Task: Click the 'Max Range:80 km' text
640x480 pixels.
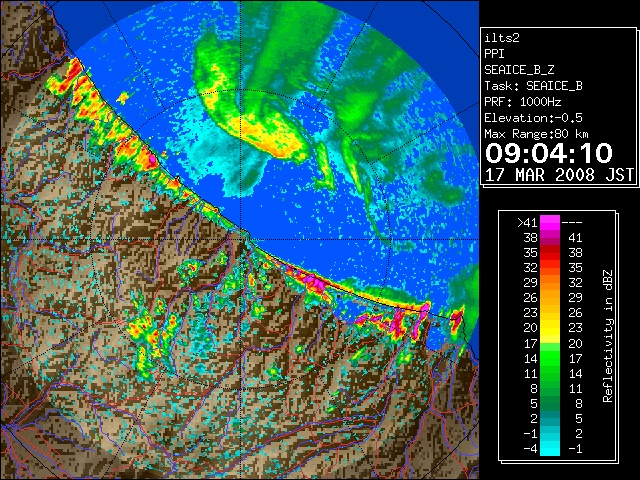Action: [x=536, y=134]
